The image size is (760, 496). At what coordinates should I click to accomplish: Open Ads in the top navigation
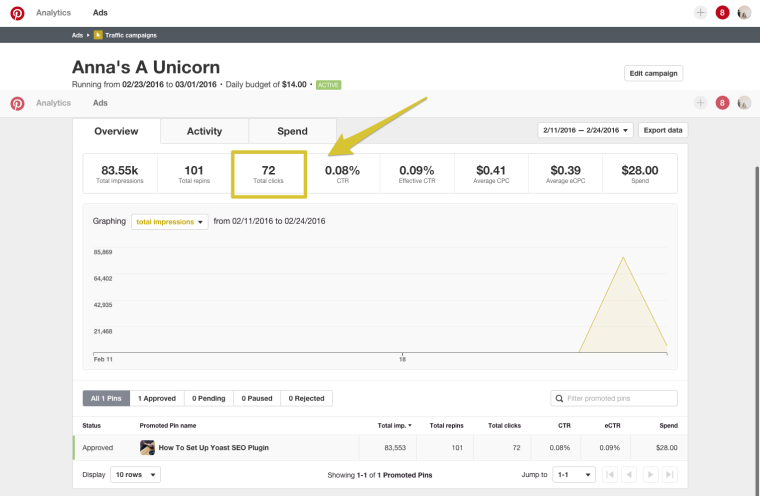pos(100,13)
